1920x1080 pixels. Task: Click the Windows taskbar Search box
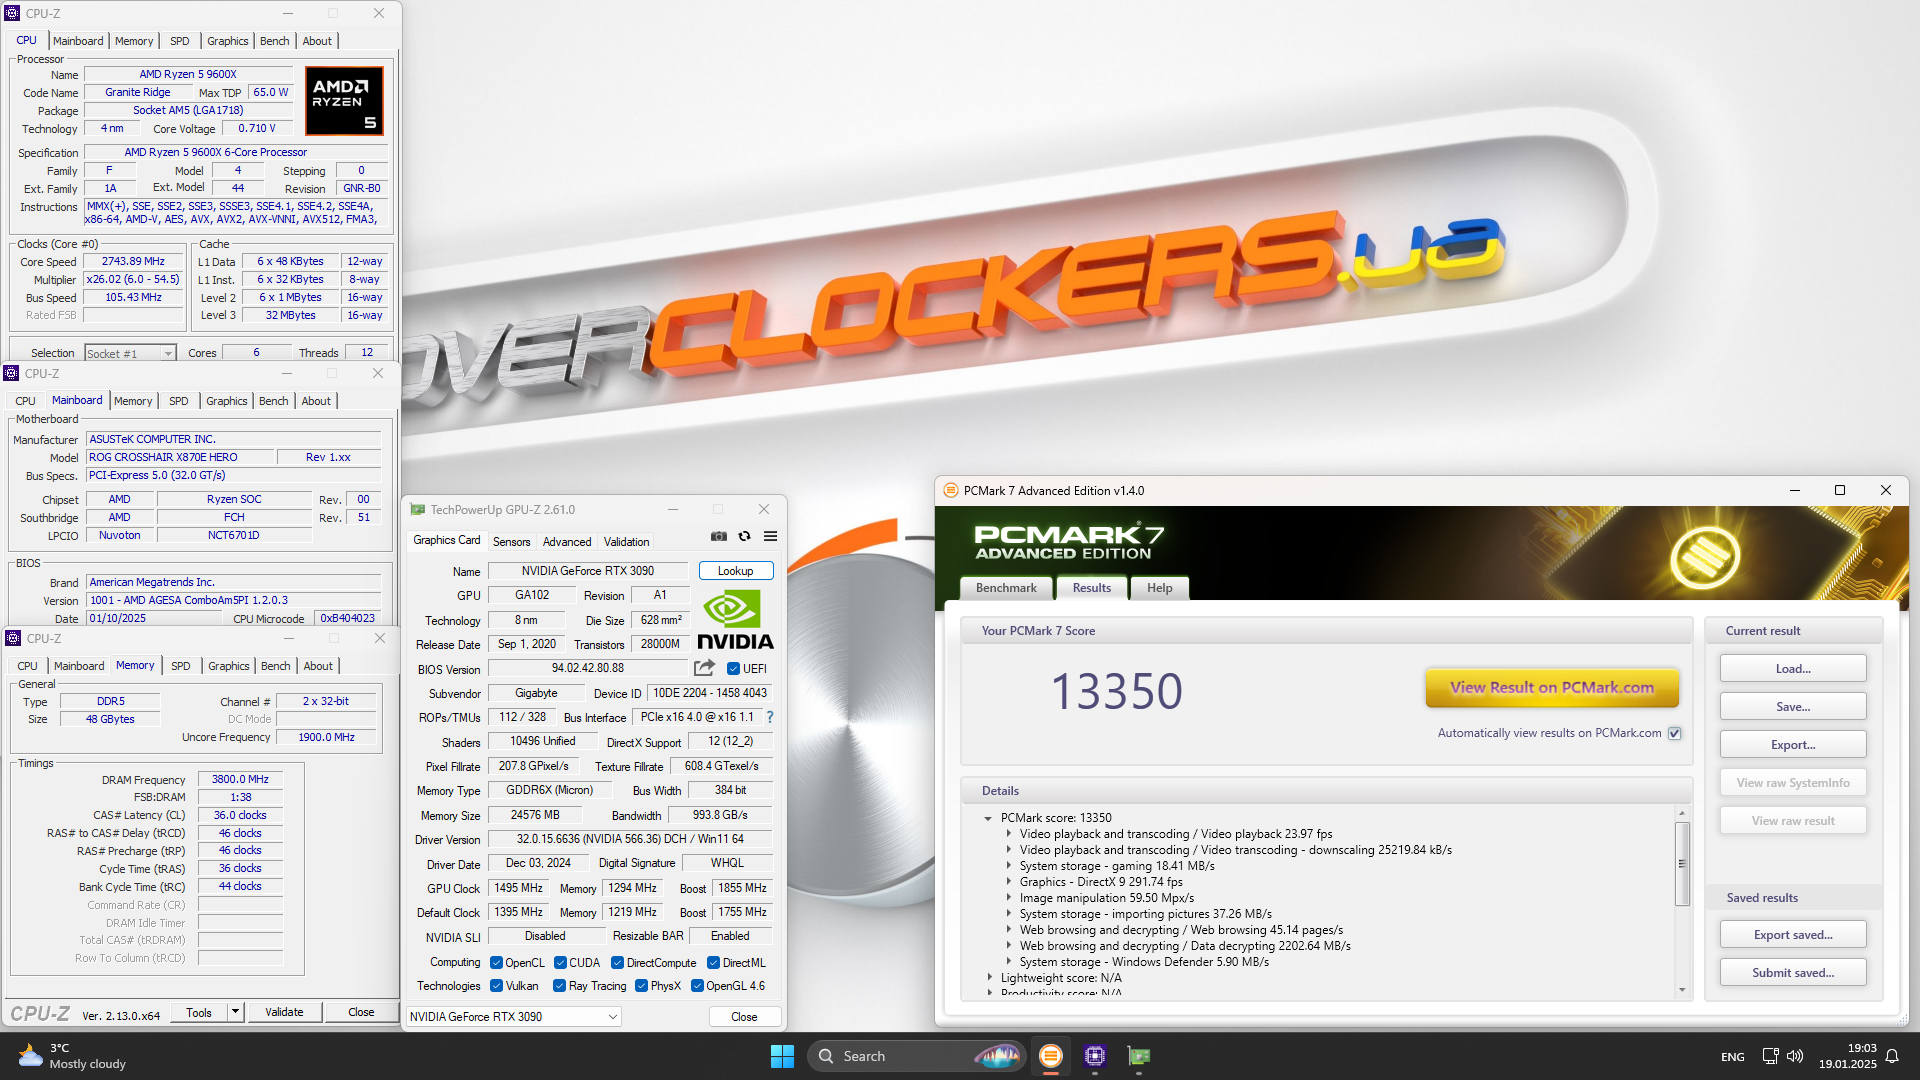click(915, 1056)
